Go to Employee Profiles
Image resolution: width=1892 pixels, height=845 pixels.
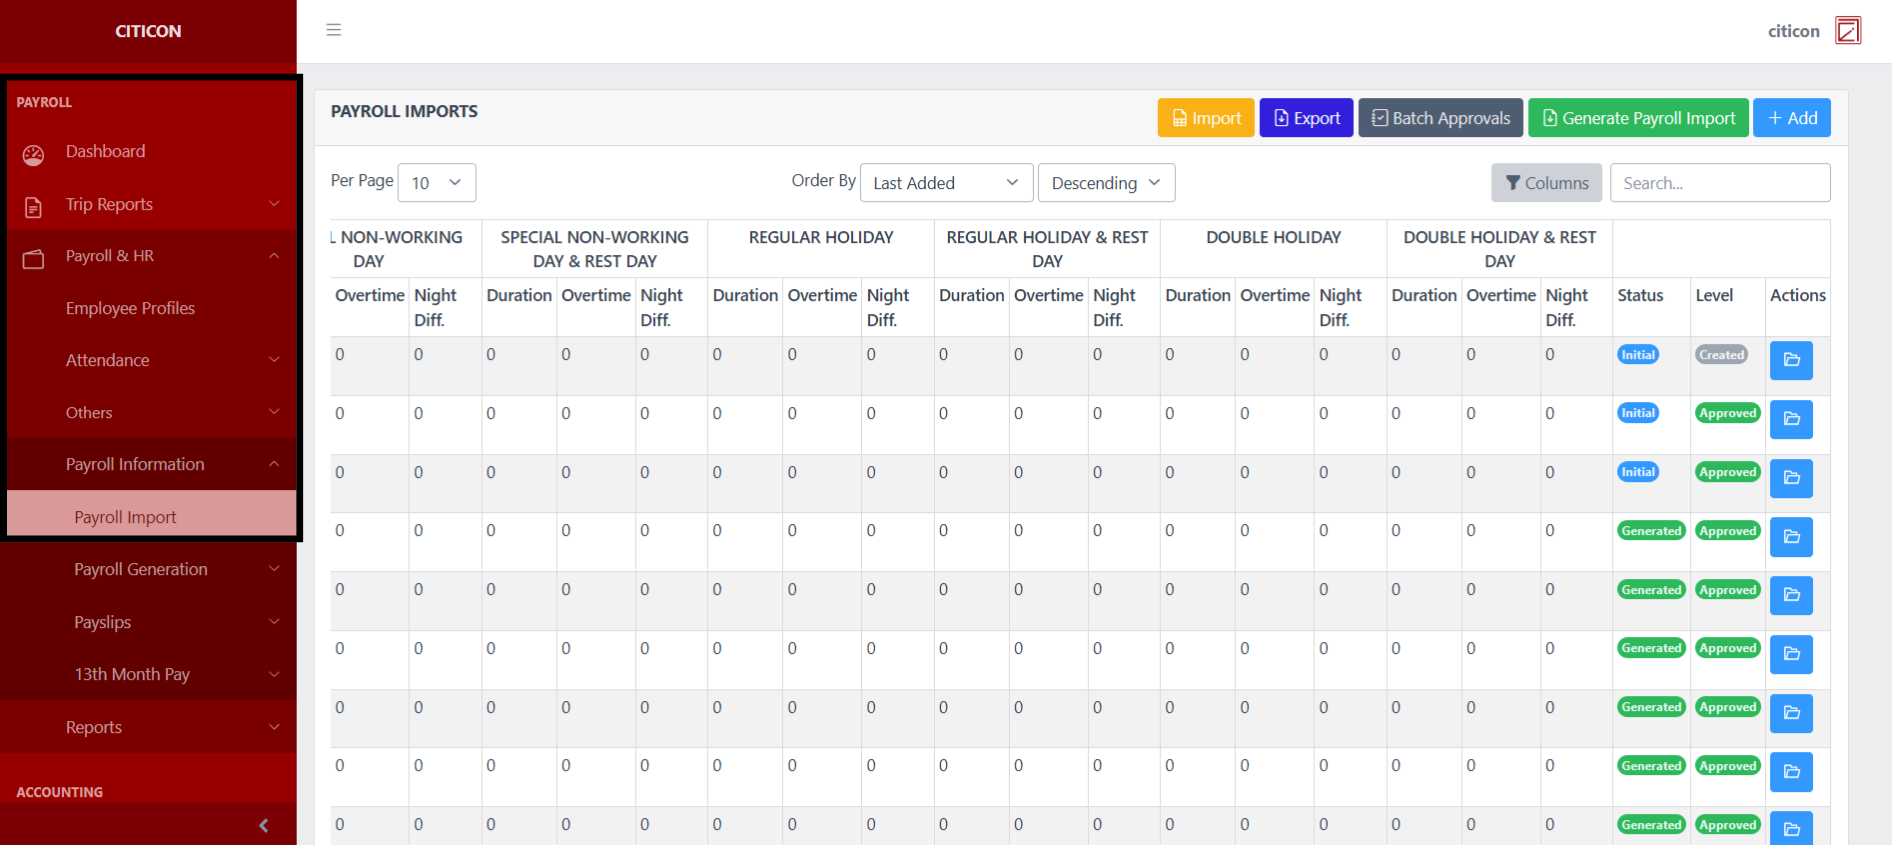click(130, 308)
